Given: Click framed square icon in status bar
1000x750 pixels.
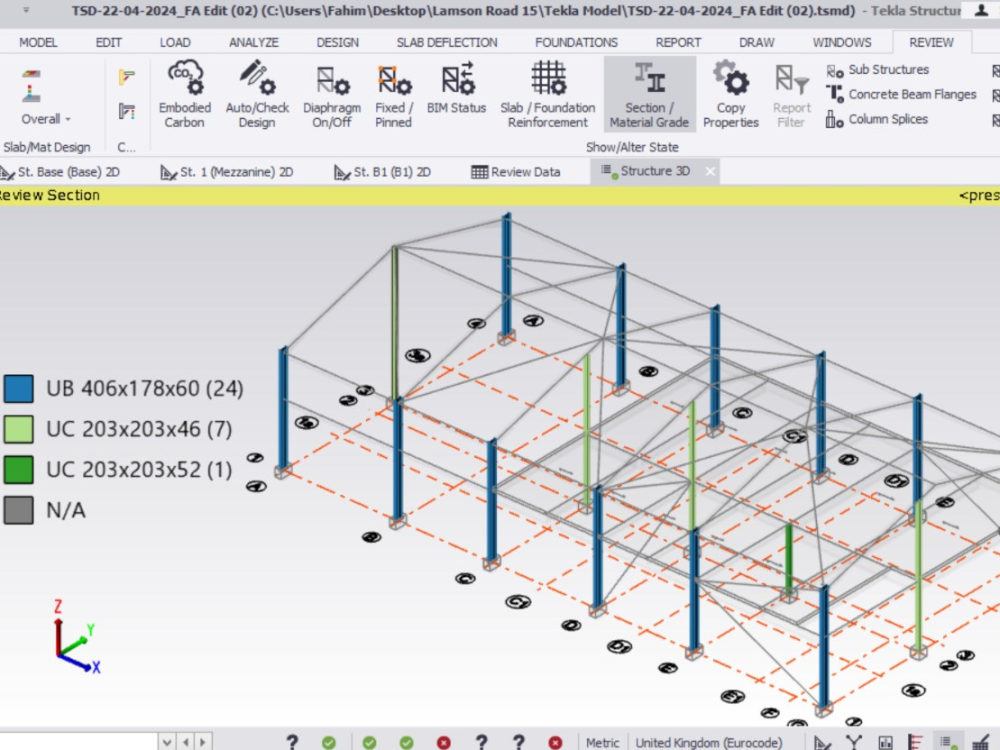Looking at the screenshot, I should click(885, 742).
